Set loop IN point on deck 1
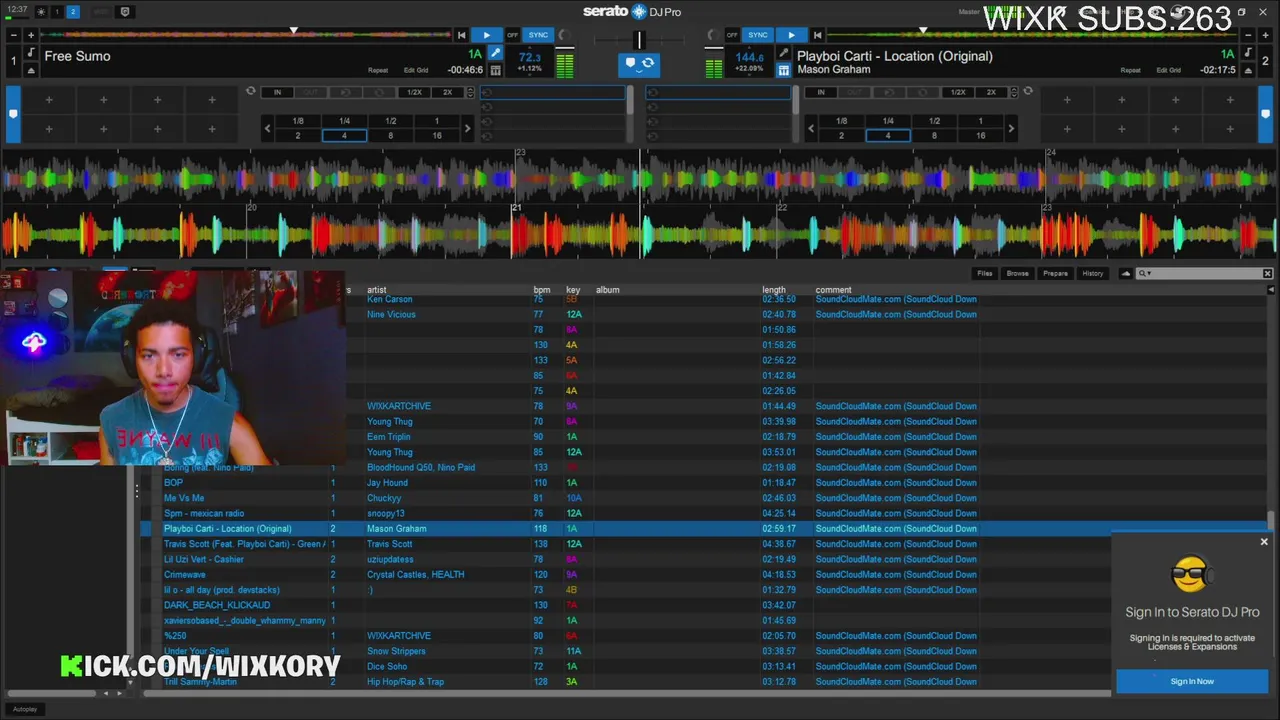Image resolution: width=1280 pixels, height=720 pixels. tap(277, 92)
